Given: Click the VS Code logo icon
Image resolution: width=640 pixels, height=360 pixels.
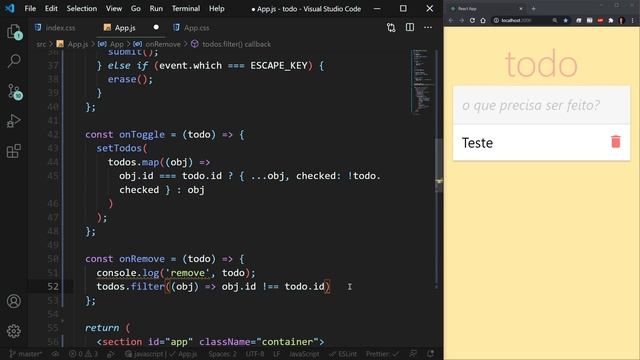Looking at the screenshot, I should 10,8.
